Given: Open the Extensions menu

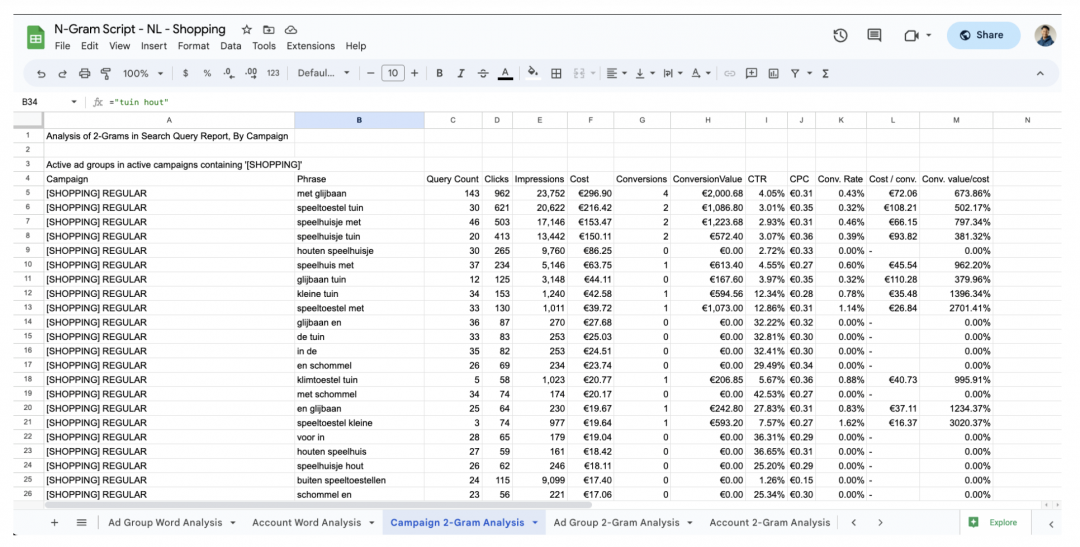Looking at the screenshot, I should (x=311, y=46).
